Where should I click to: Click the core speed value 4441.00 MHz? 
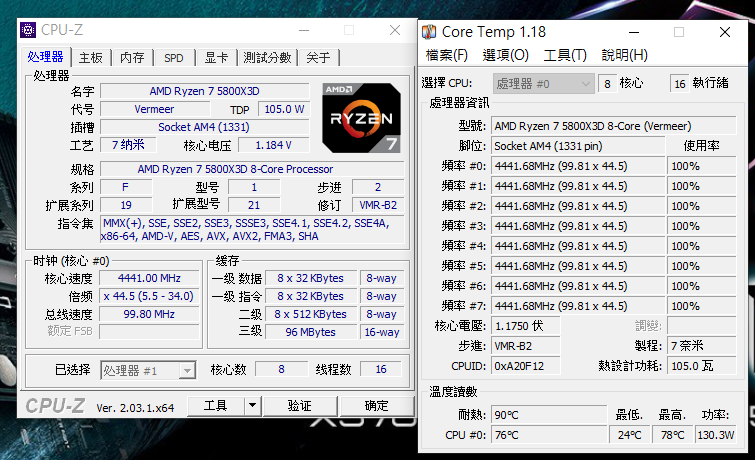pos(149,278)
